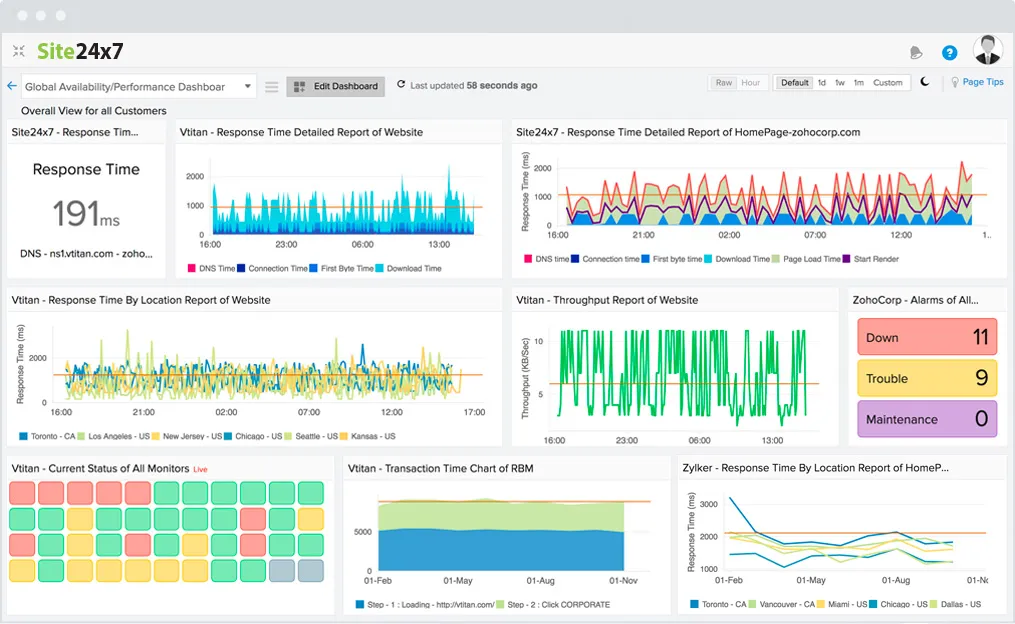Open the notification bell icon
The image size is (1015, 624).
(x=915, y=51)
